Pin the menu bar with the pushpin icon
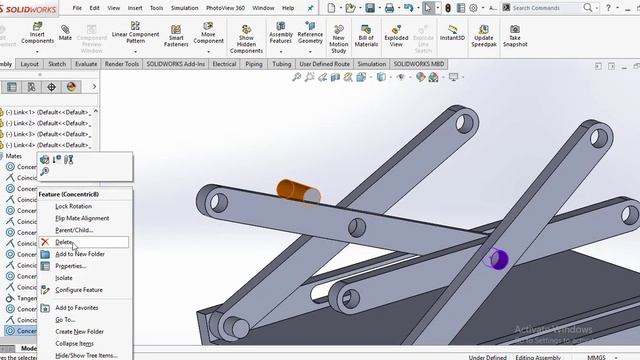Image resolution: width=640 pixels, height=360 pixels. [x=310, y=8]
